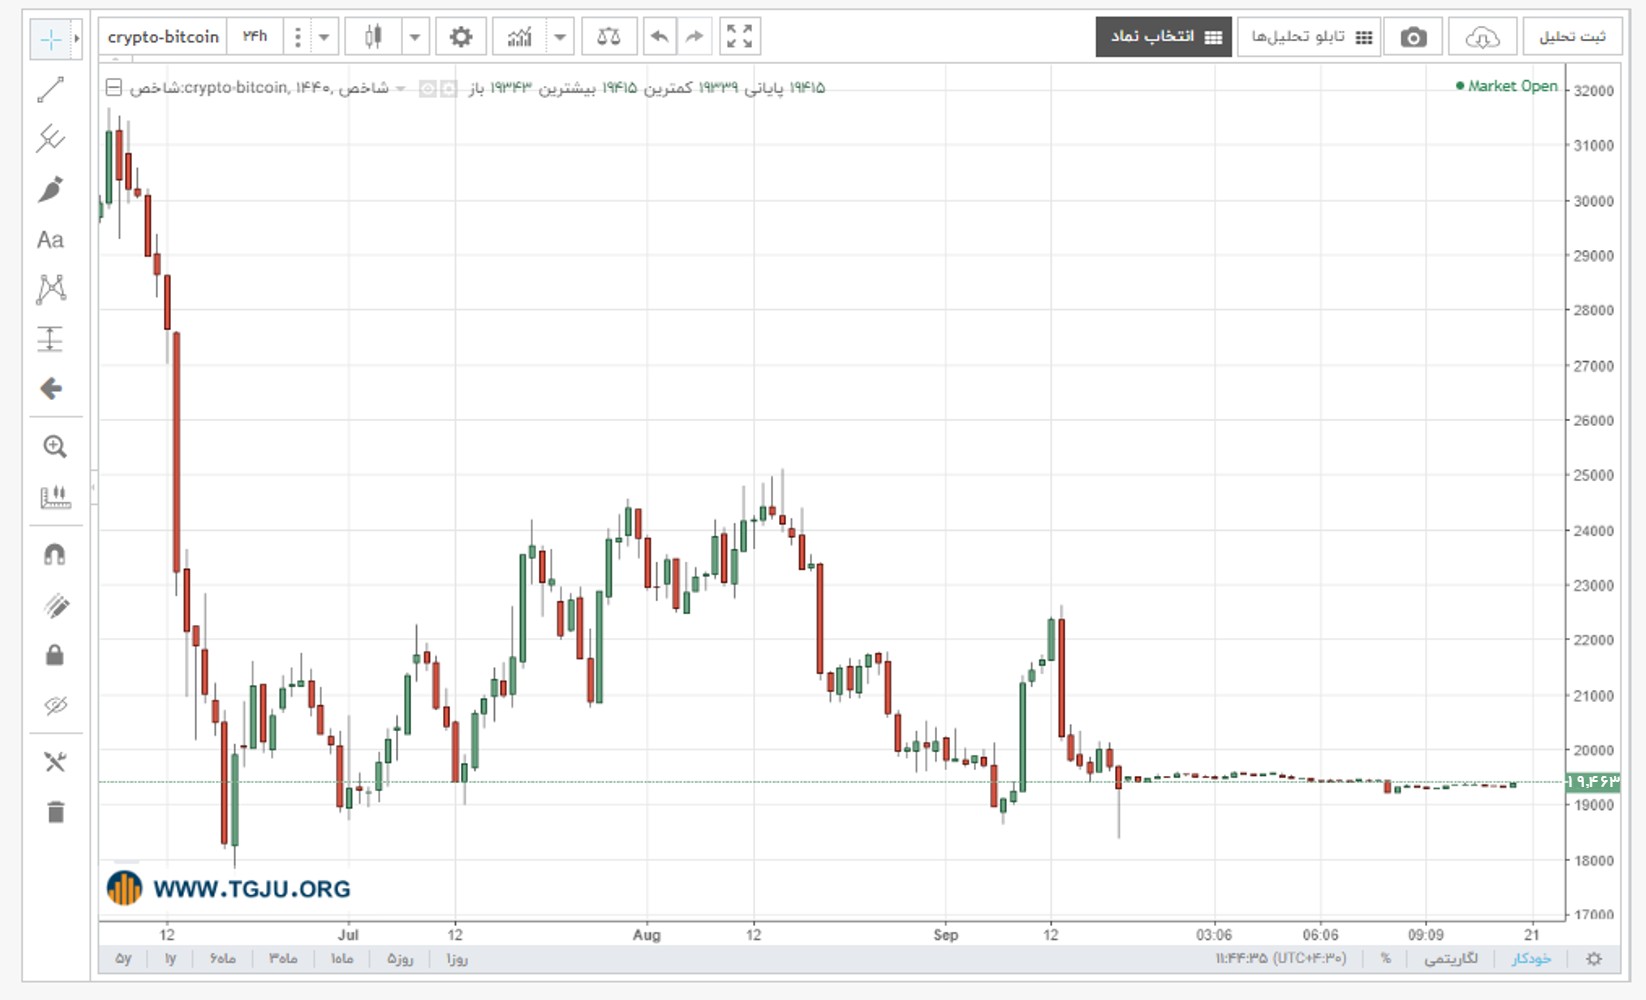Expand the chart style dropdown arrow
Screen dimensions: 1646x1000
tap(415, 37)
